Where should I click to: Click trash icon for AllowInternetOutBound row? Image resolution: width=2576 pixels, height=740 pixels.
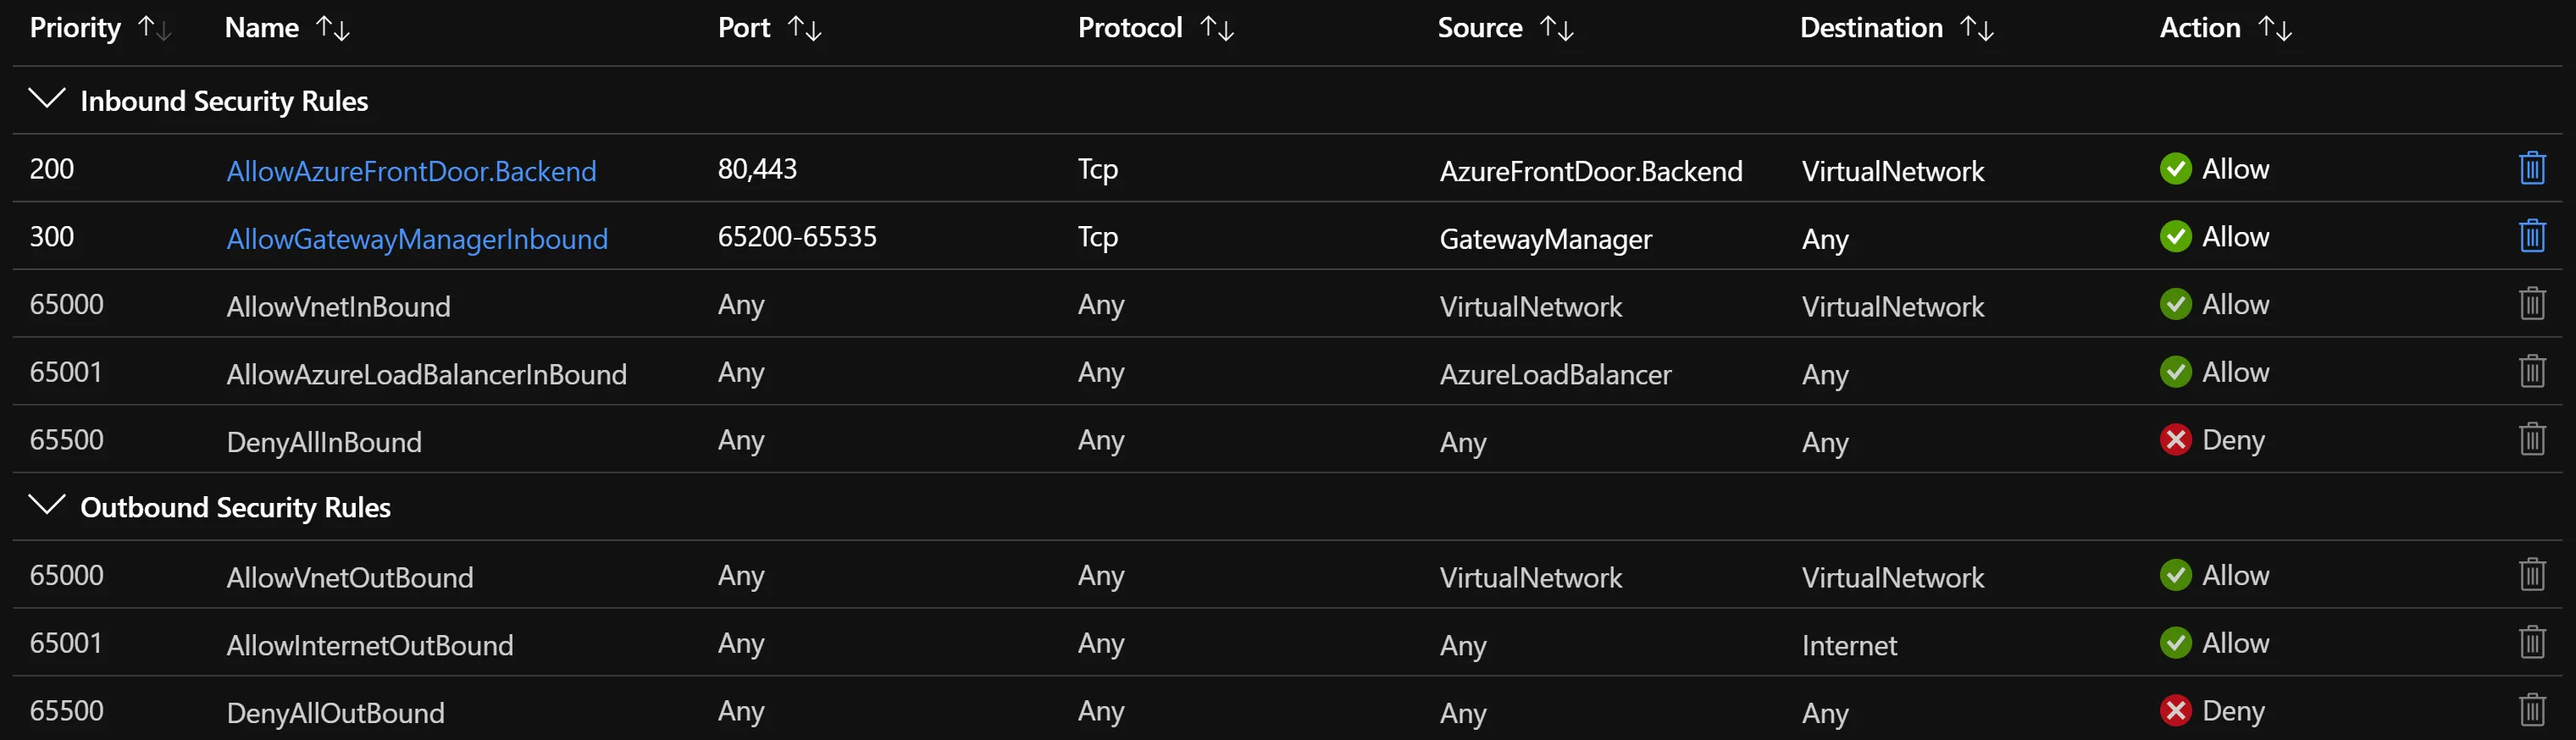(2531, 643)
